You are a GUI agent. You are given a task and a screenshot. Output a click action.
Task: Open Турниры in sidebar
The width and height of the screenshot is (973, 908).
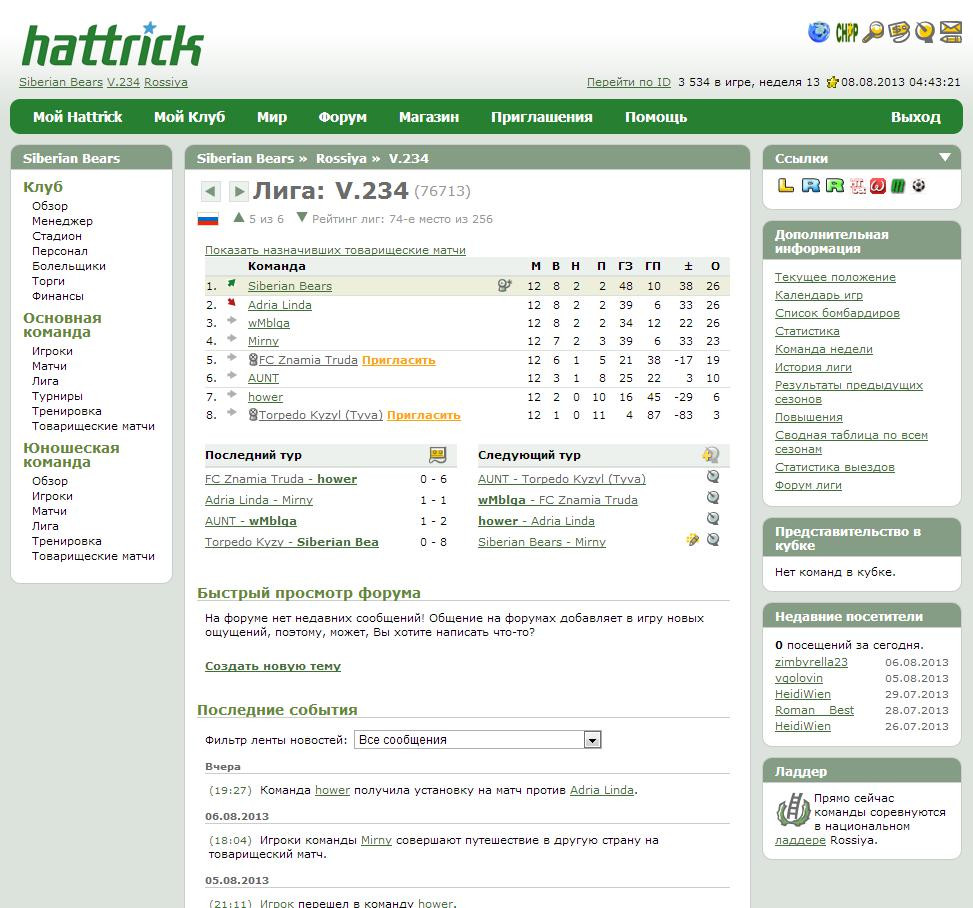[x=57, y=396]
